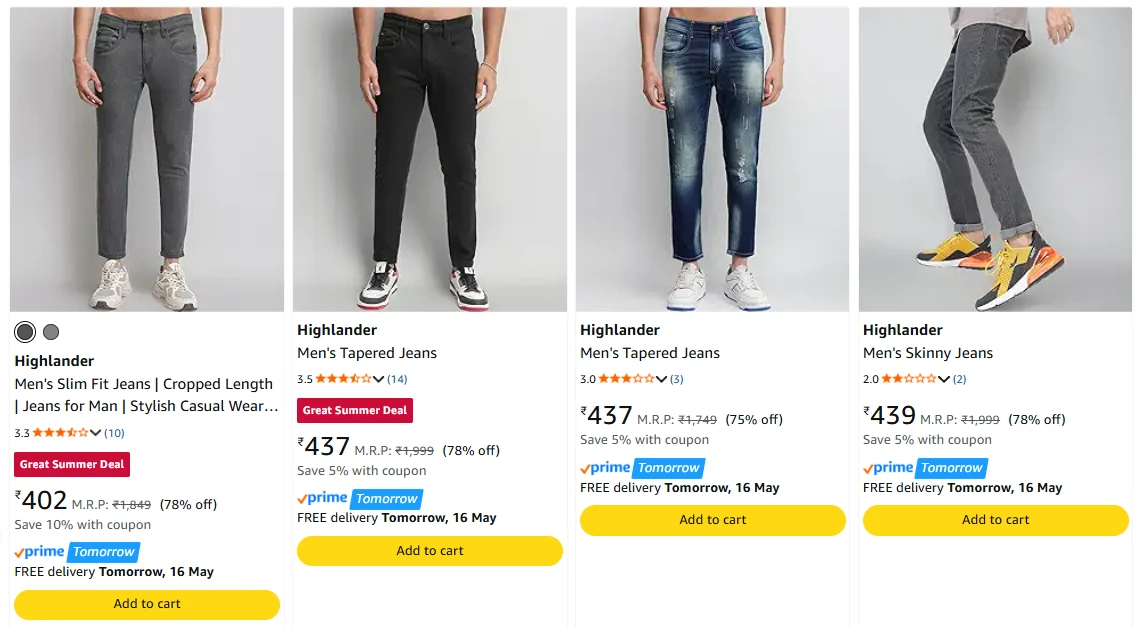This screenshot has width=1140, height=628.
Task: Open the Men's Skinny Jeans product title
Action: click(x=928, y=353)
